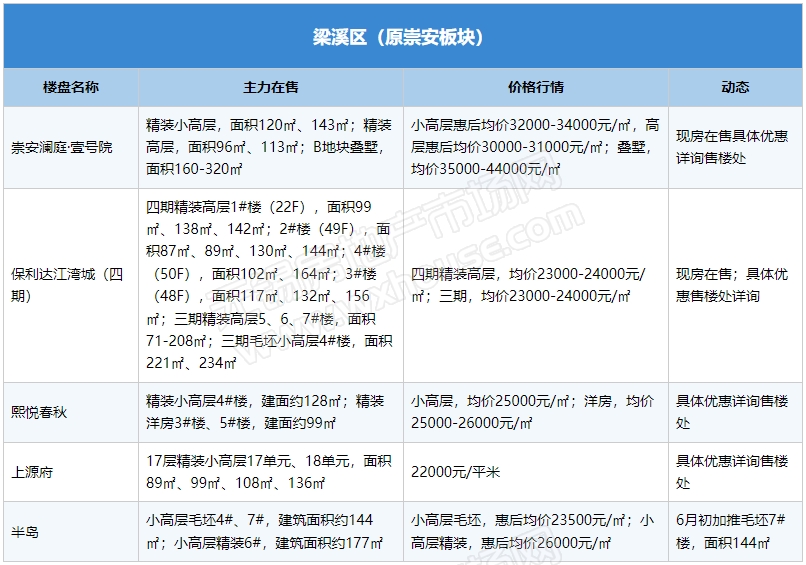Select the price cell 小高层，均价25000元/㎡
The image size is (806, 565).
tap(536, 412)
